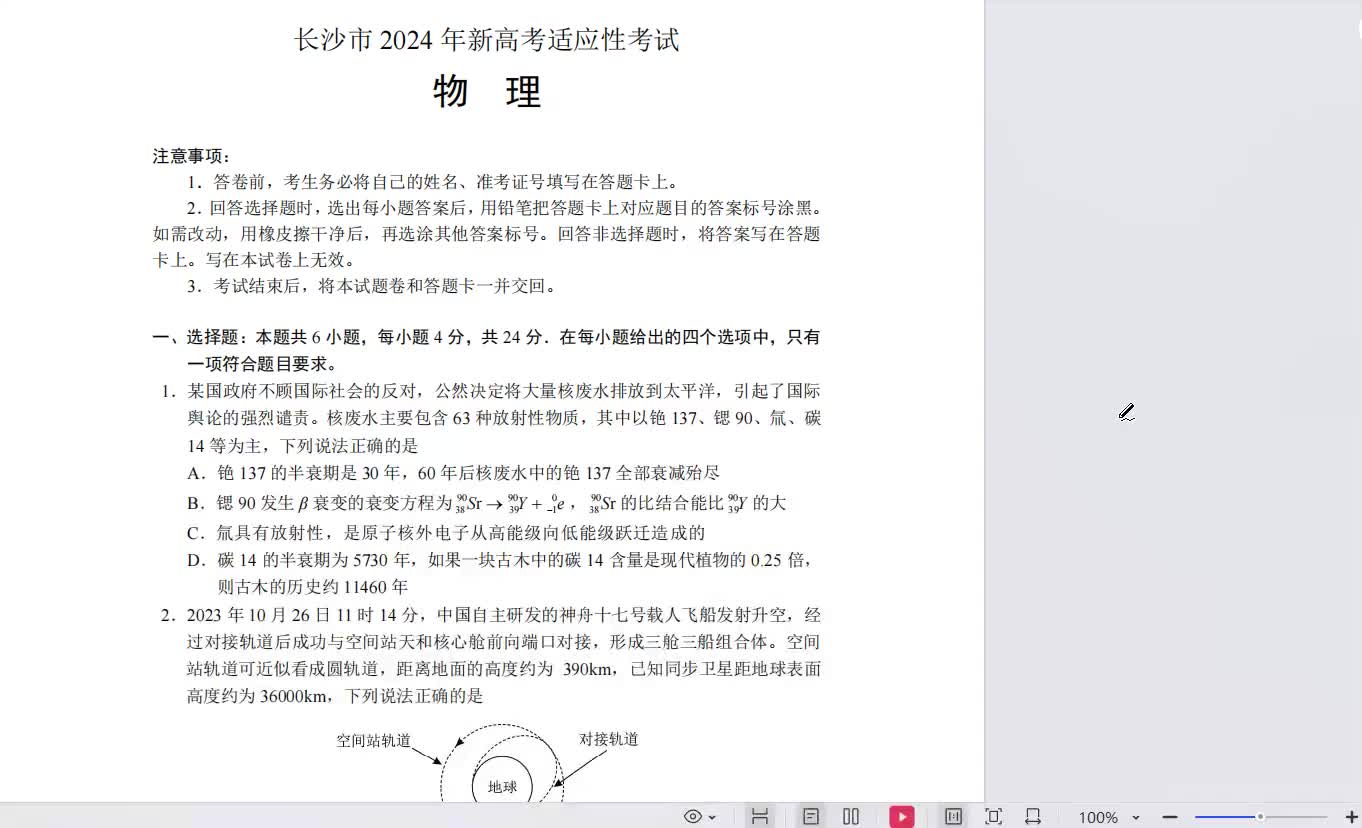Switch to single page view icon
Viewport: 1362px width, 828px height.
pyautogui.click(x=811, y=817)
